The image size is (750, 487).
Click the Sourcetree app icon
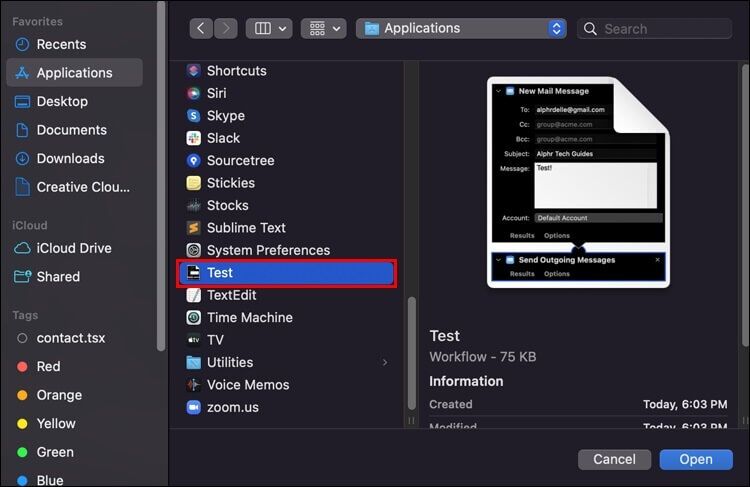coord(193,161)
